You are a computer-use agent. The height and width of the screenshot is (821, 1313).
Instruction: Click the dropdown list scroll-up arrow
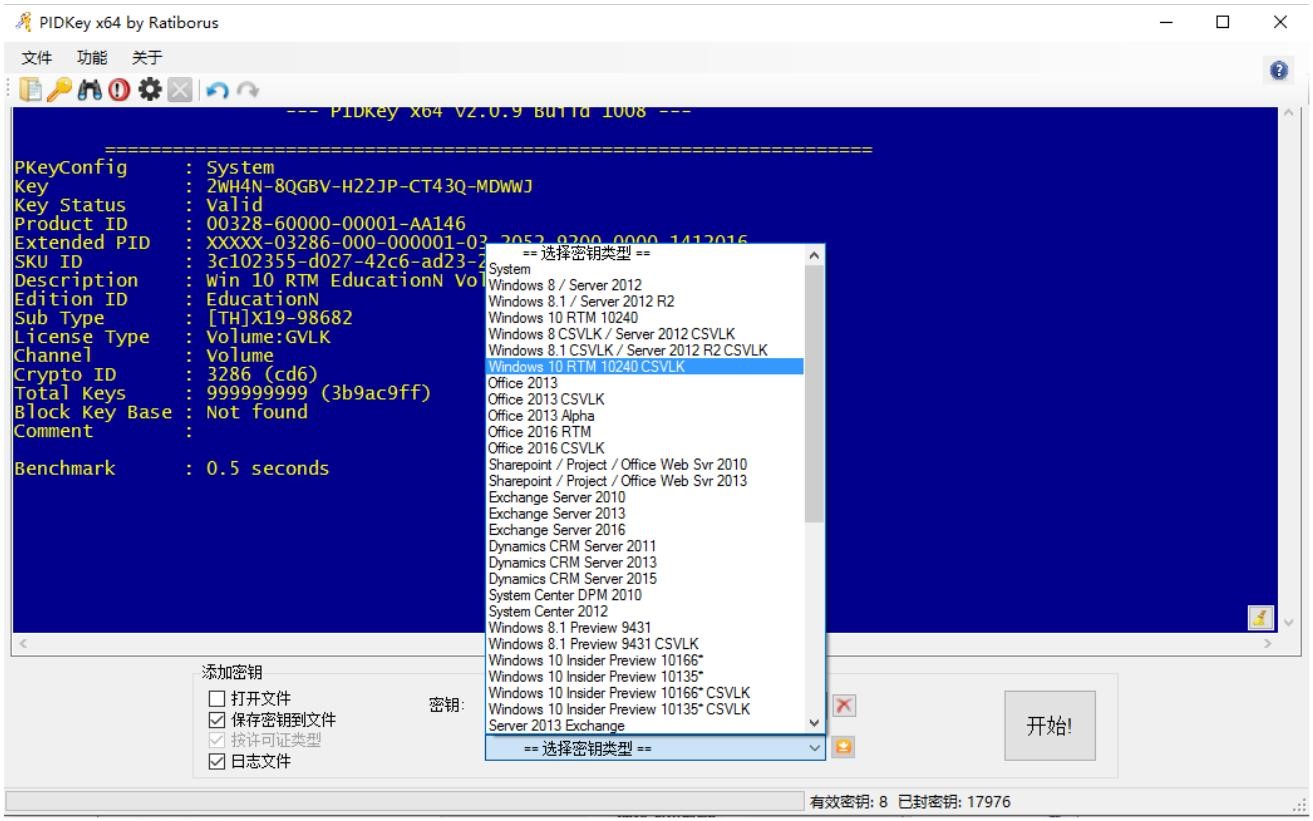click(x=815, y=255)
